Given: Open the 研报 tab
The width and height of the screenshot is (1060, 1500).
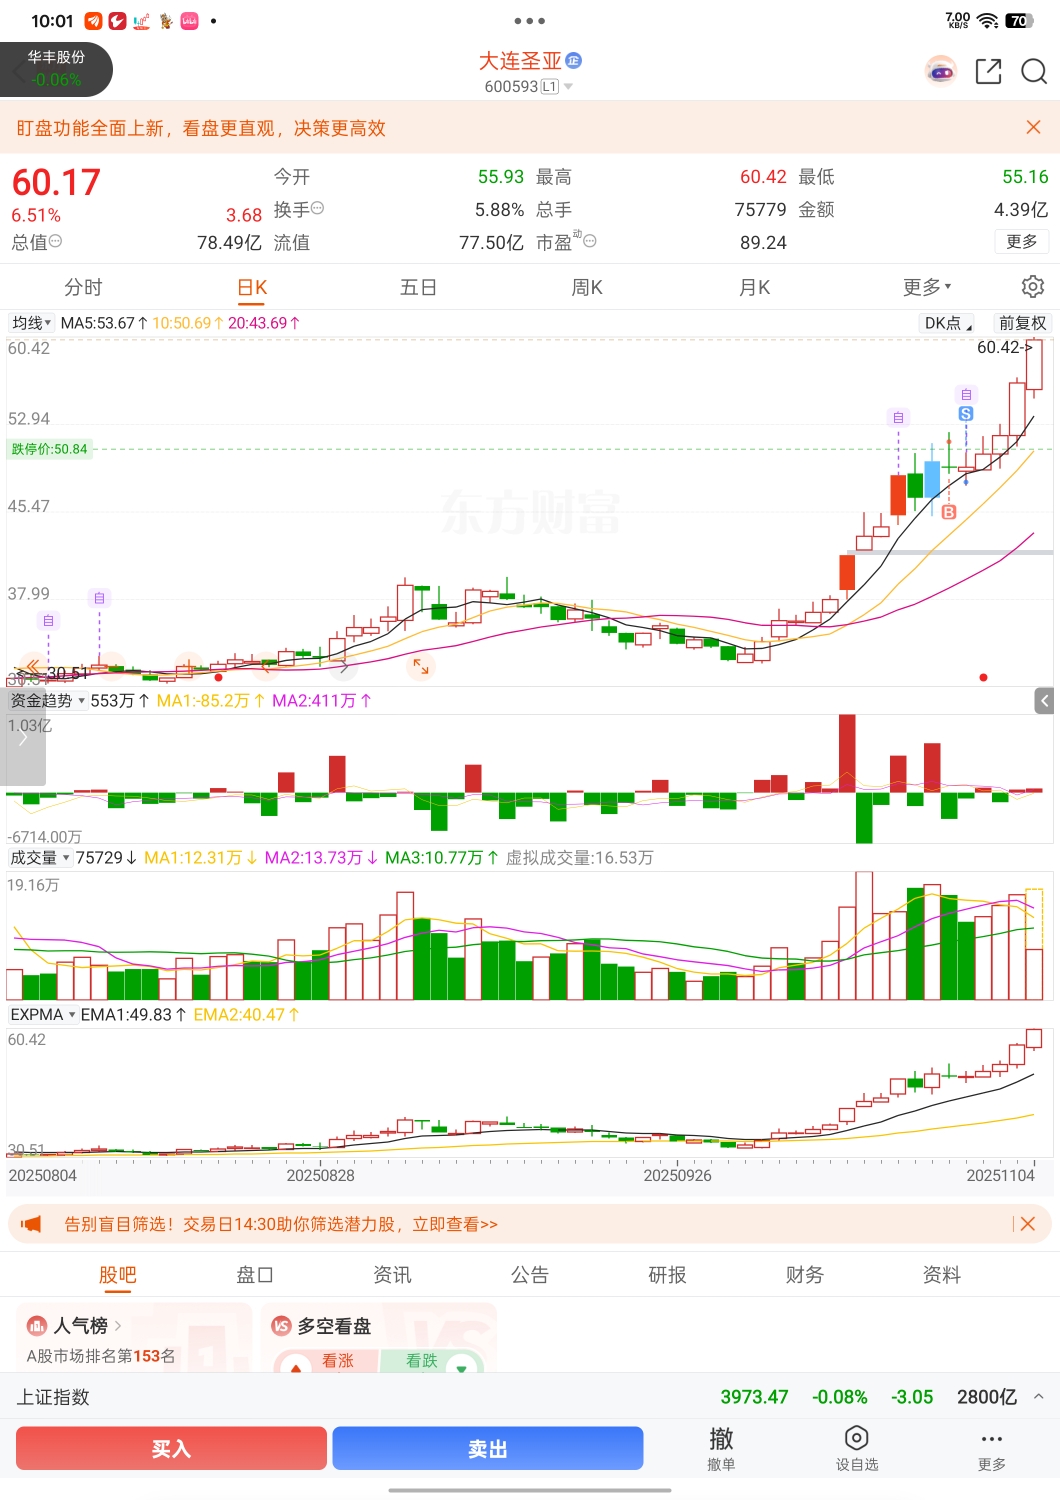Looking at the screenshot, I should tap(667, 1275).
